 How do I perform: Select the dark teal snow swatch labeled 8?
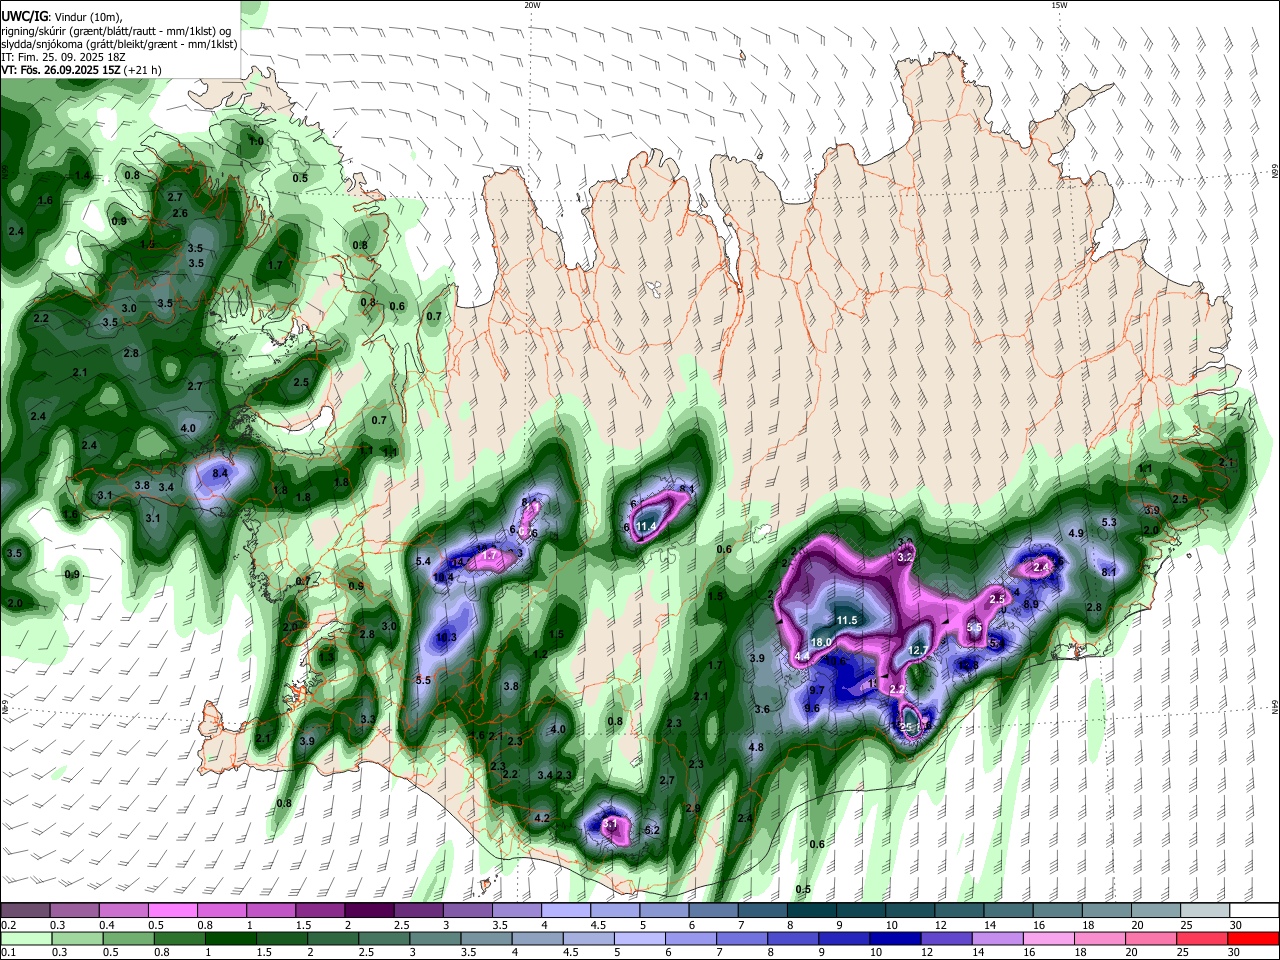tap(812, 910)
